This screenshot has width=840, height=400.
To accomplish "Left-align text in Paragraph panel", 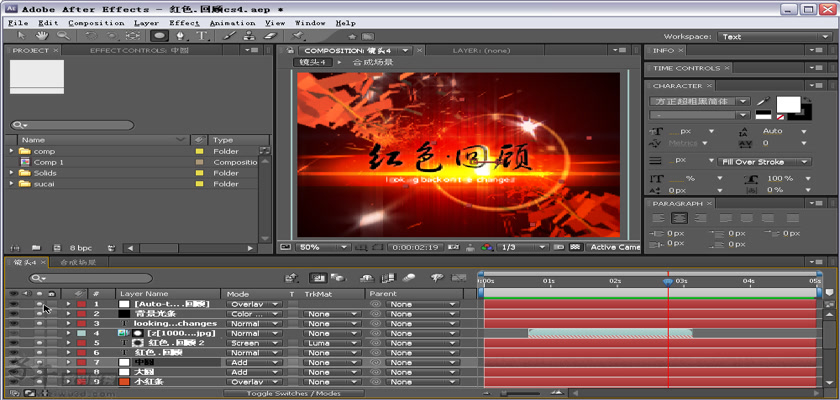I will tap(659, 218).
